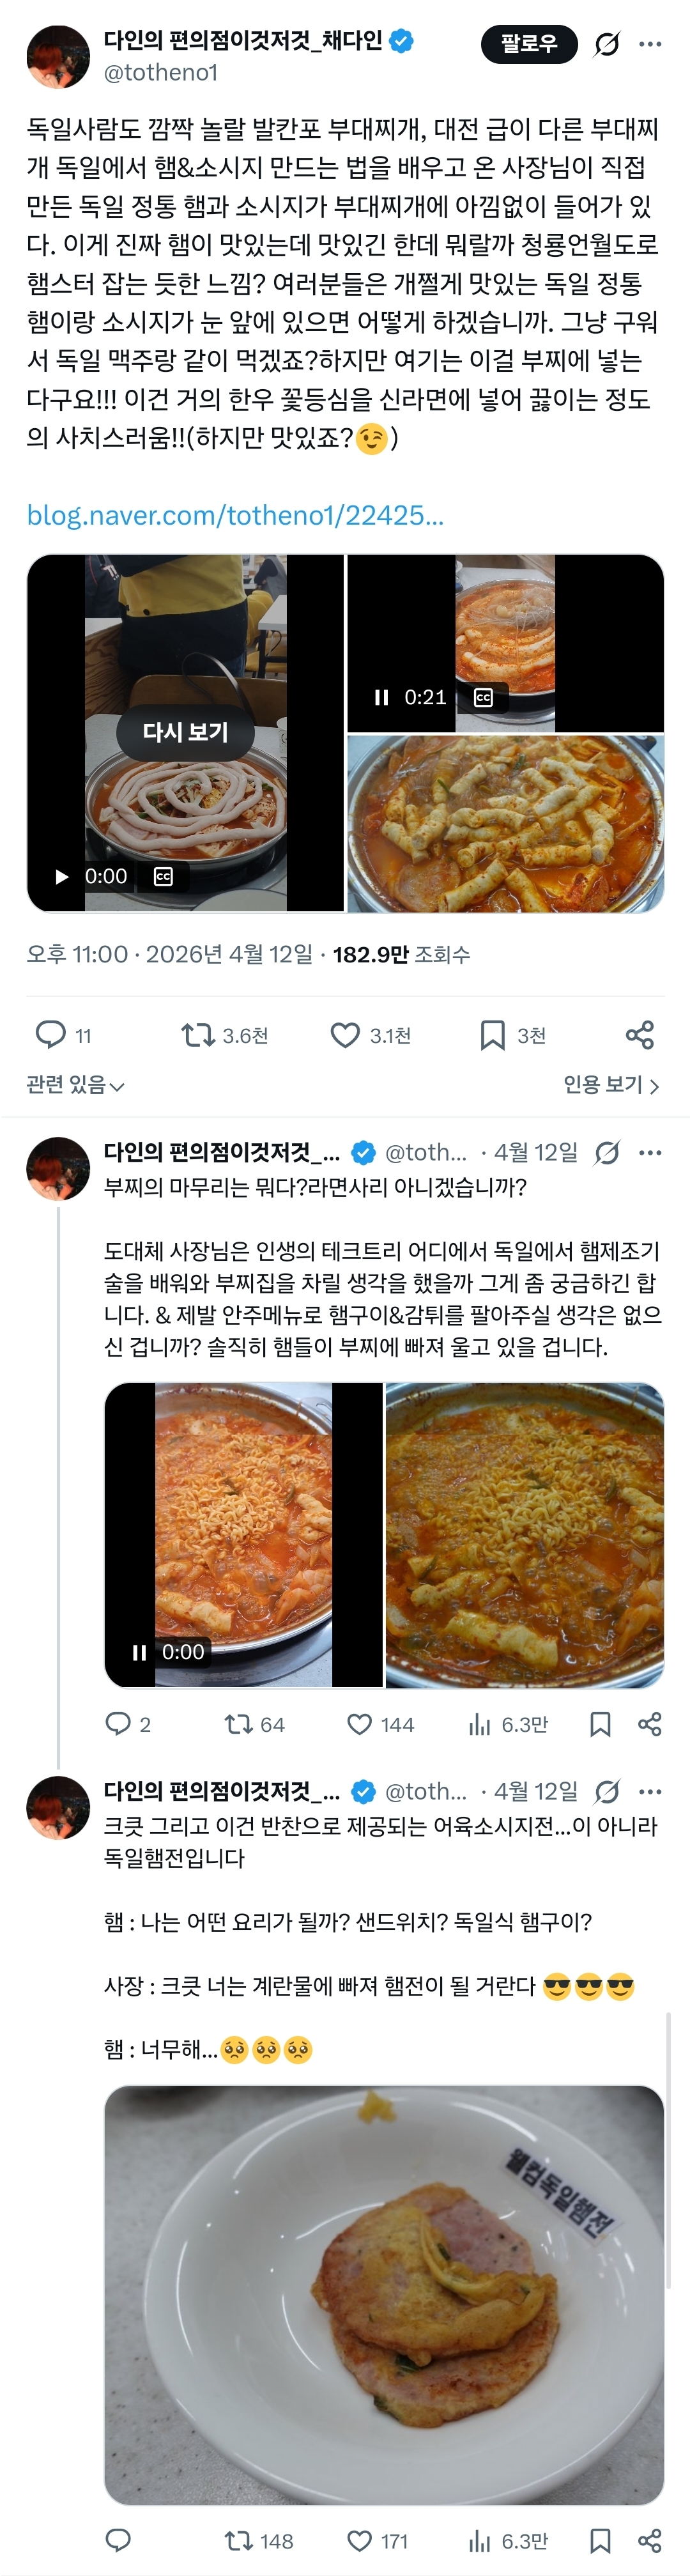The height and width of the screenshot is (2576, 690).
Task: Reply to the main post via comment icon
Action: click(x=51, y=1034)
